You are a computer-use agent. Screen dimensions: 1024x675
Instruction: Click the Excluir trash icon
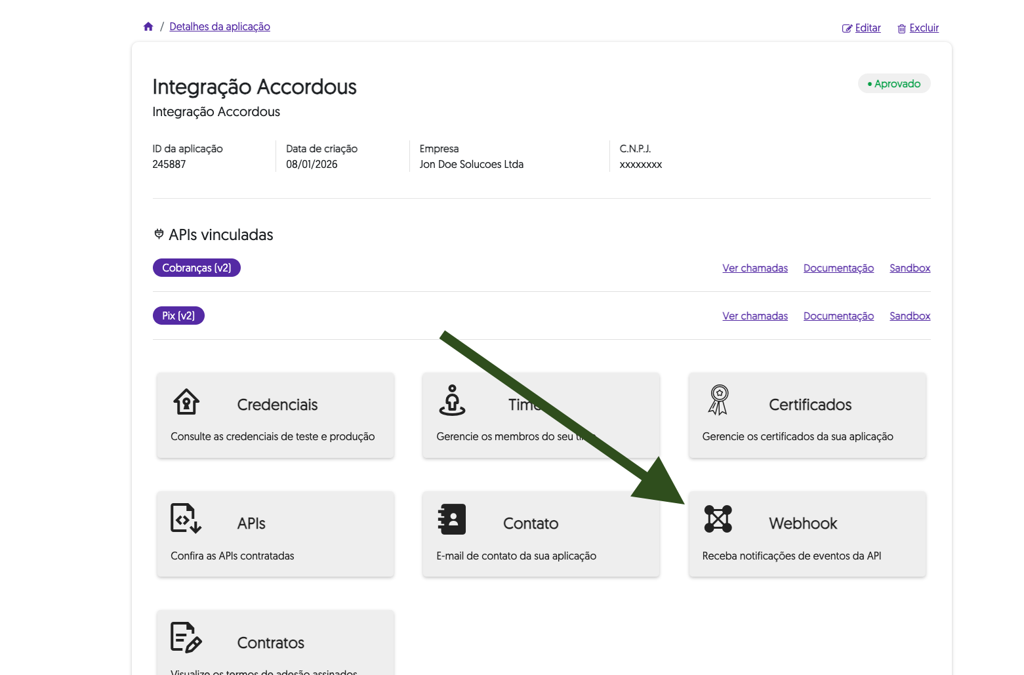[x=901, y=29]
